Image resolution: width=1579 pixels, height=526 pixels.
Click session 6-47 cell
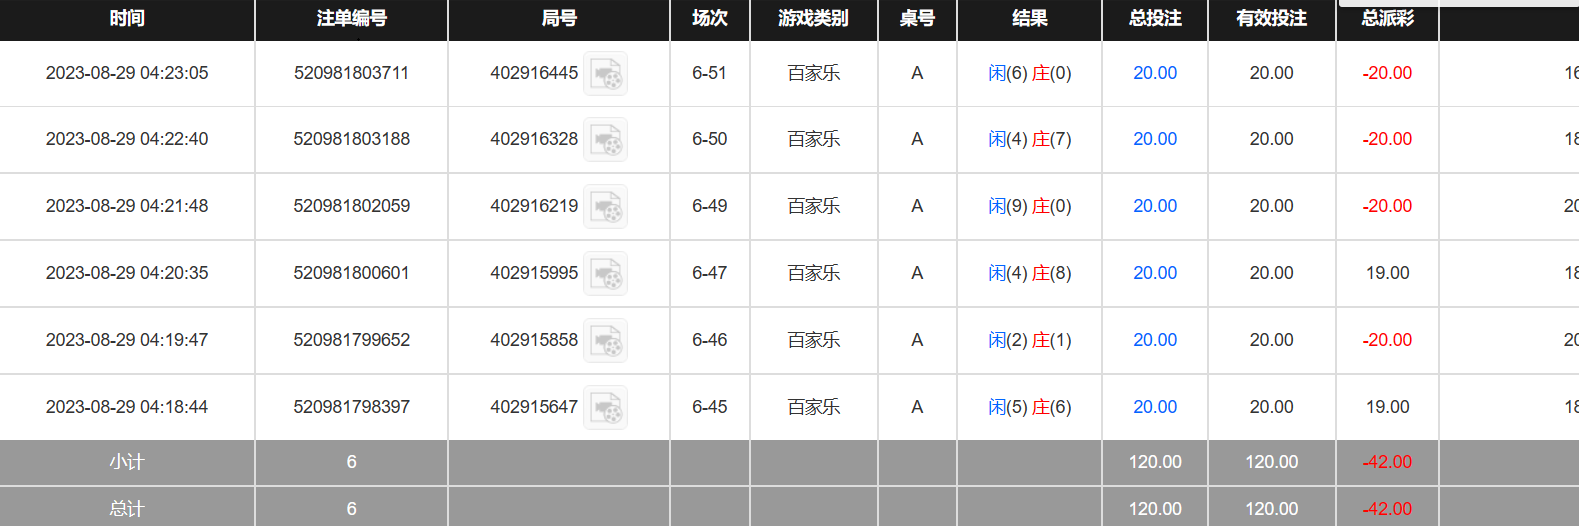pos(710,273)
